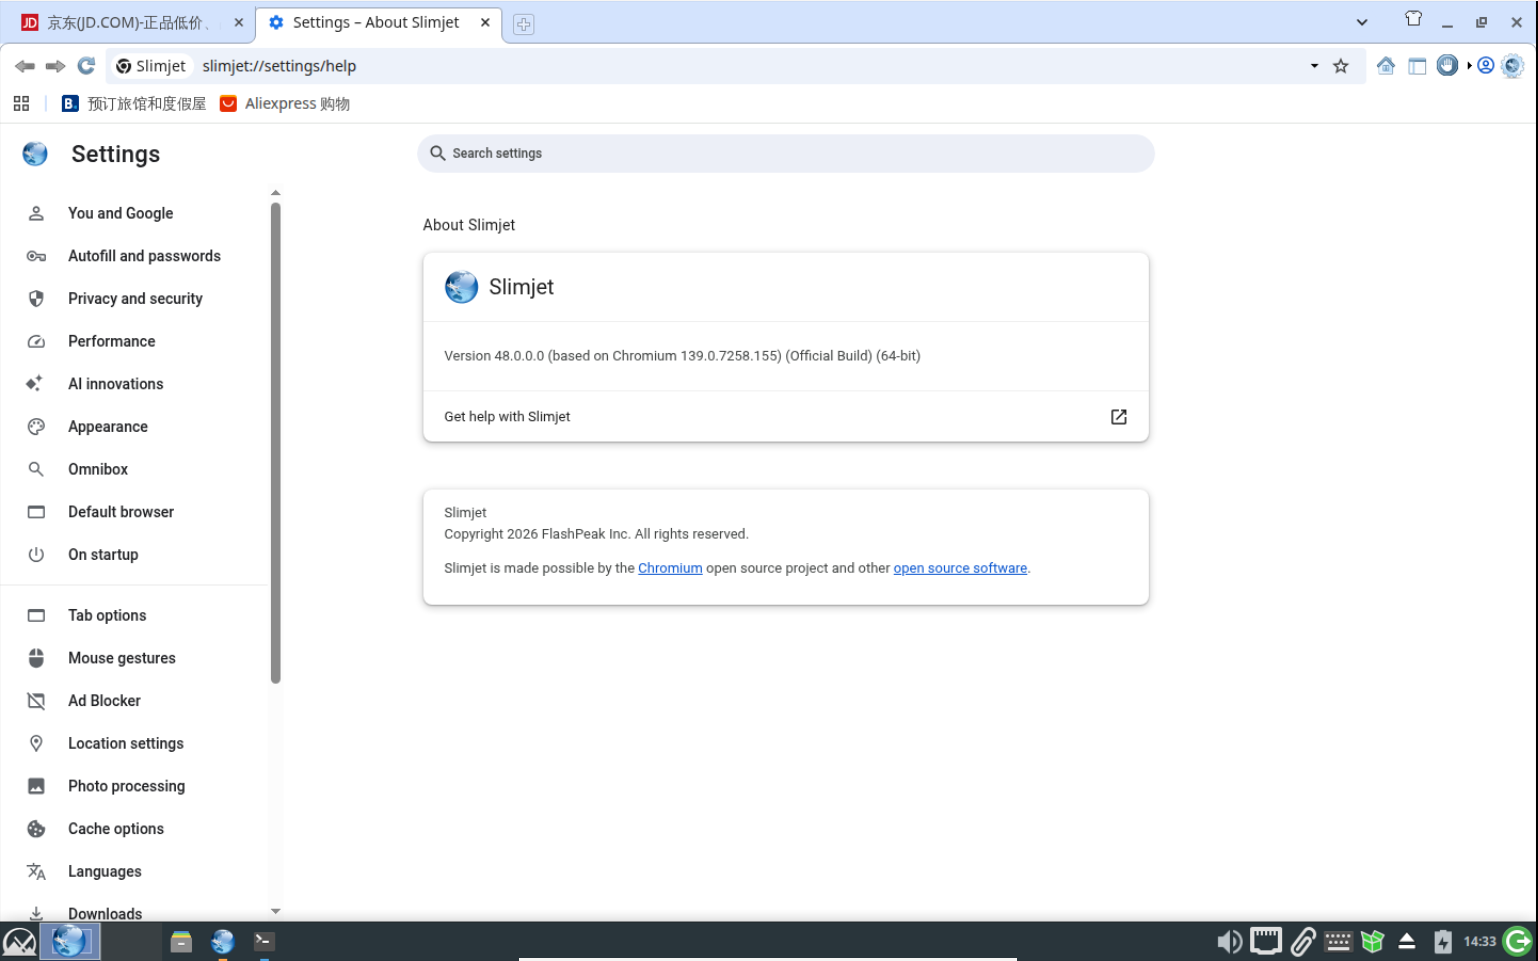
Task: Open the Aliexpress bookmark
Action: [285, 103]
